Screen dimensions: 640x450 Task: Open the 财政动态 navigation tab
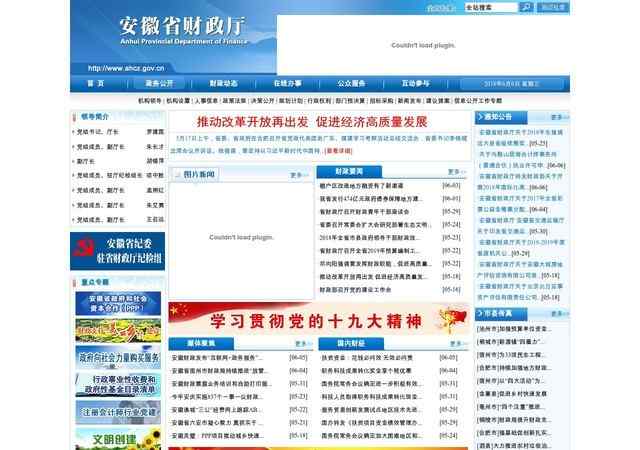pos(223,84)
